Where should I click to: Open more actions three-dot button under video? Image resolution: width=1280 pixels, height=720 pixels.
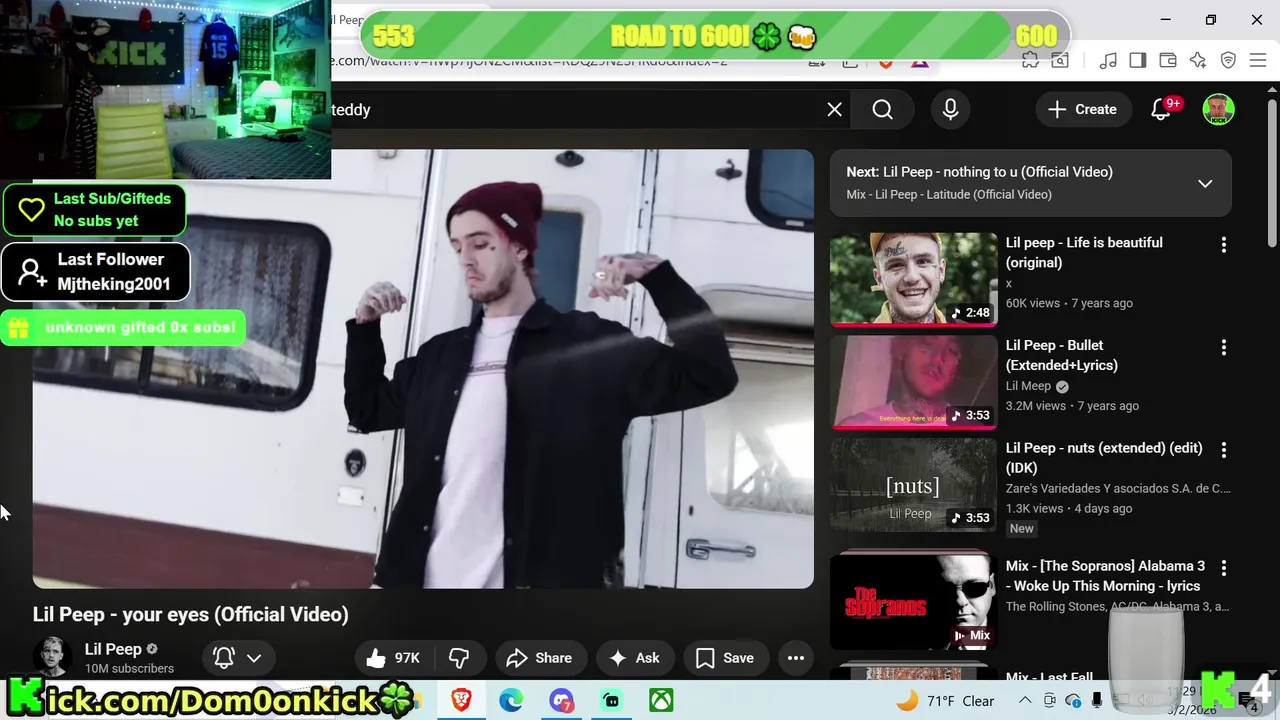point(796,658)
